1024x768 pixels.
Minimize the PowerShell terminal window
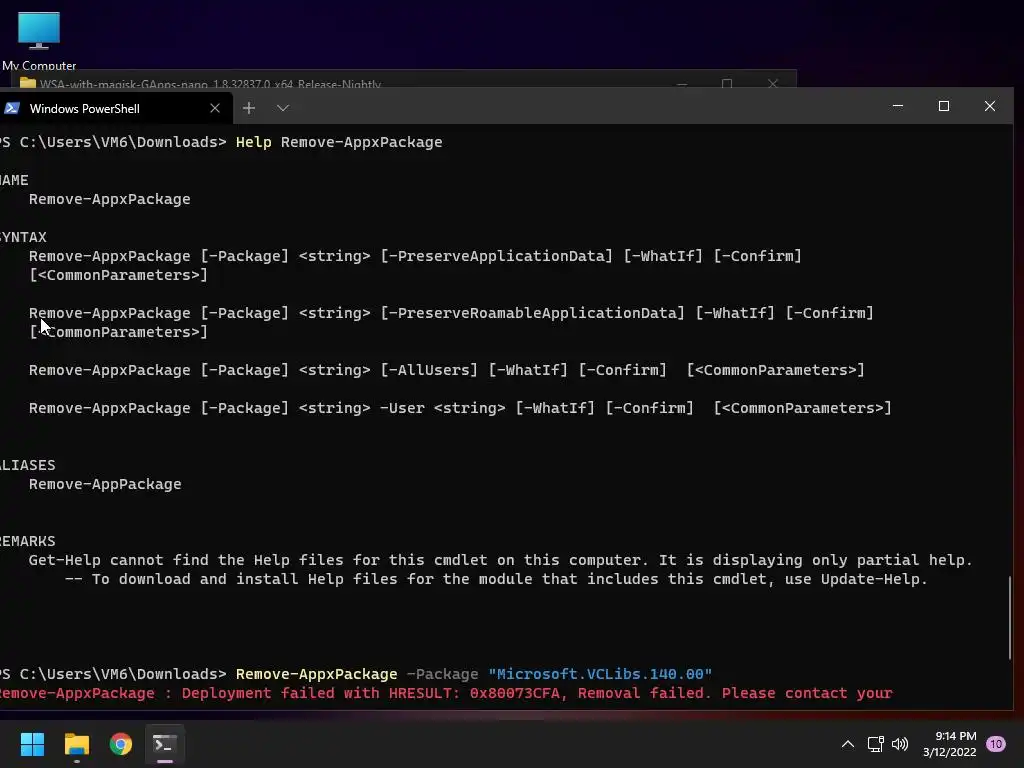coord(898,106)
